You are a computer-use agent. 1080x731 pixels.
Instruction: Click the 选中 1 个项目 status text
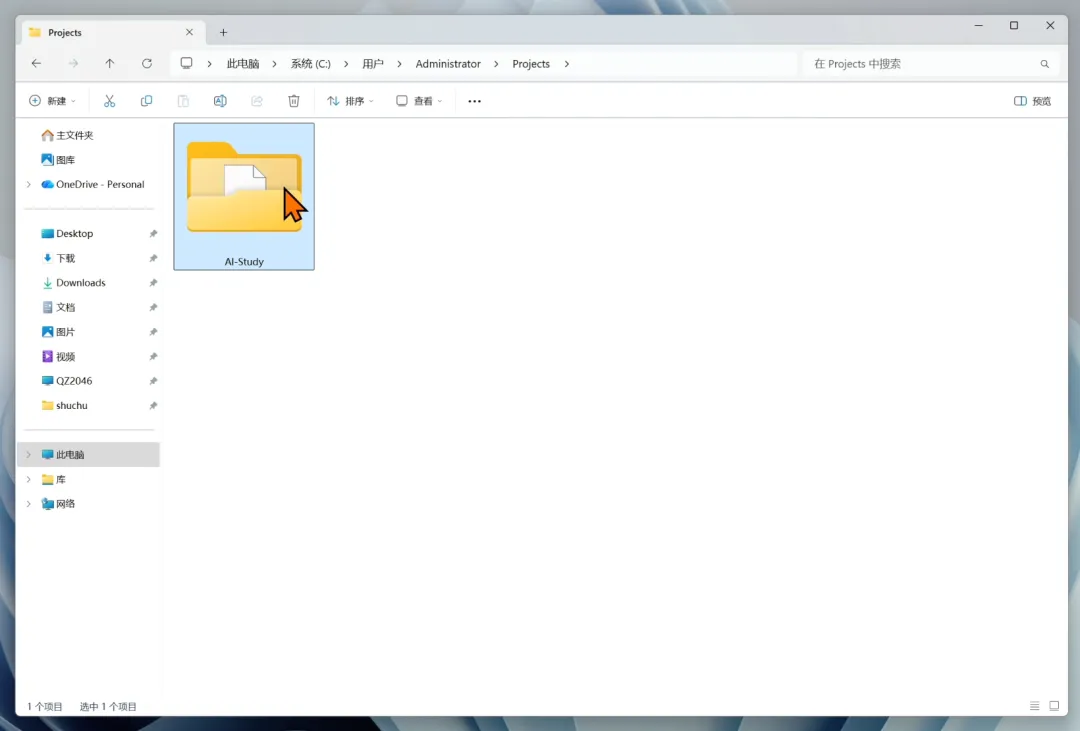click(x=108, y=706)
